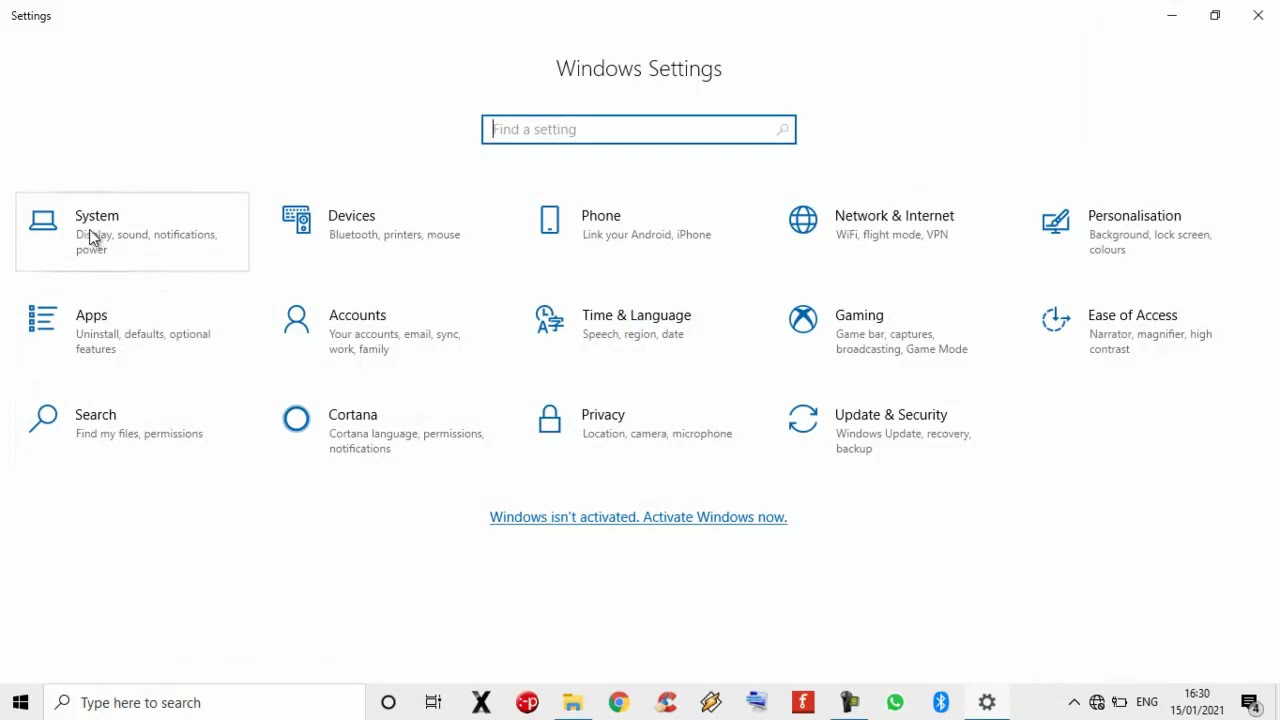The image size is (1280, 720).
Task: Select the System category title
Action: coord(97,215)
